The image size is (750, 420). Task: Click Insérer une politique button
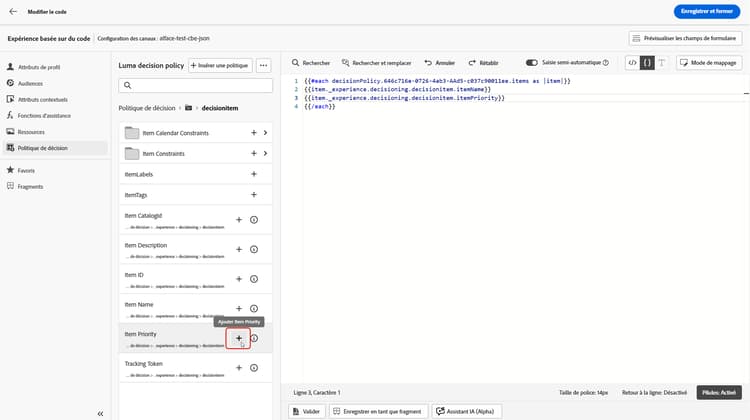coord(220,65)
